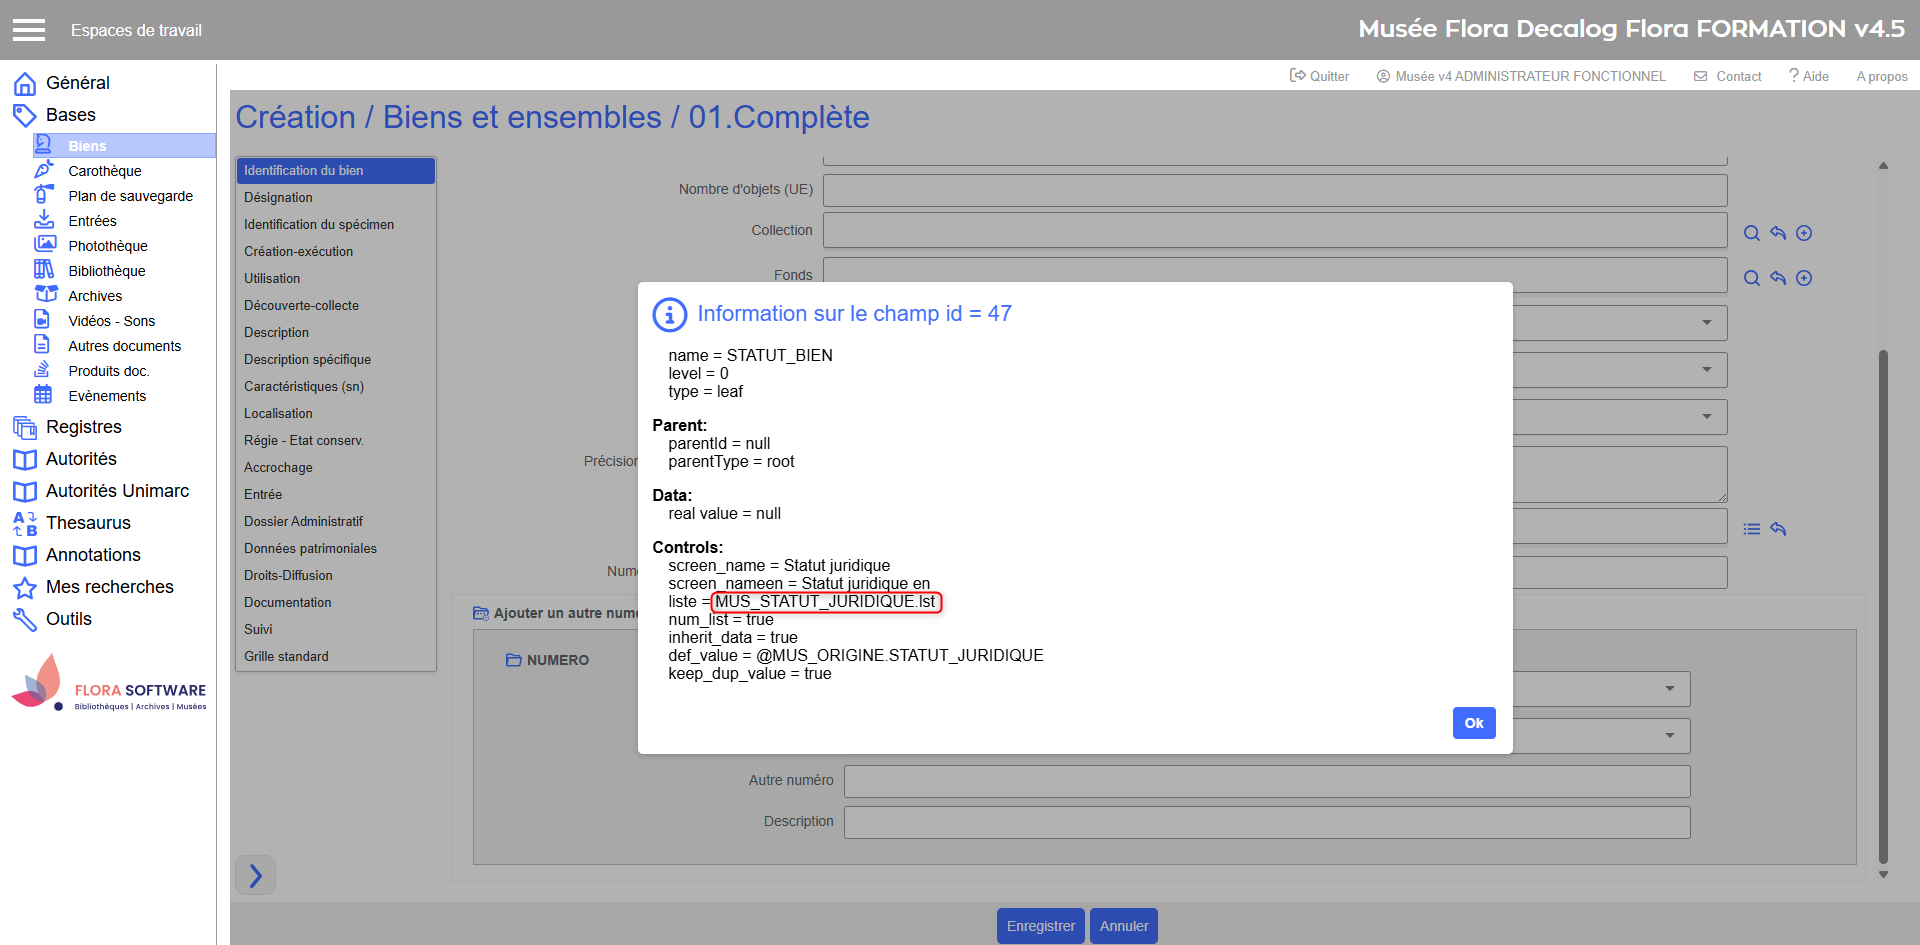
Task: Open the first NUMERO section dropdown
Action: [1669, 689]
